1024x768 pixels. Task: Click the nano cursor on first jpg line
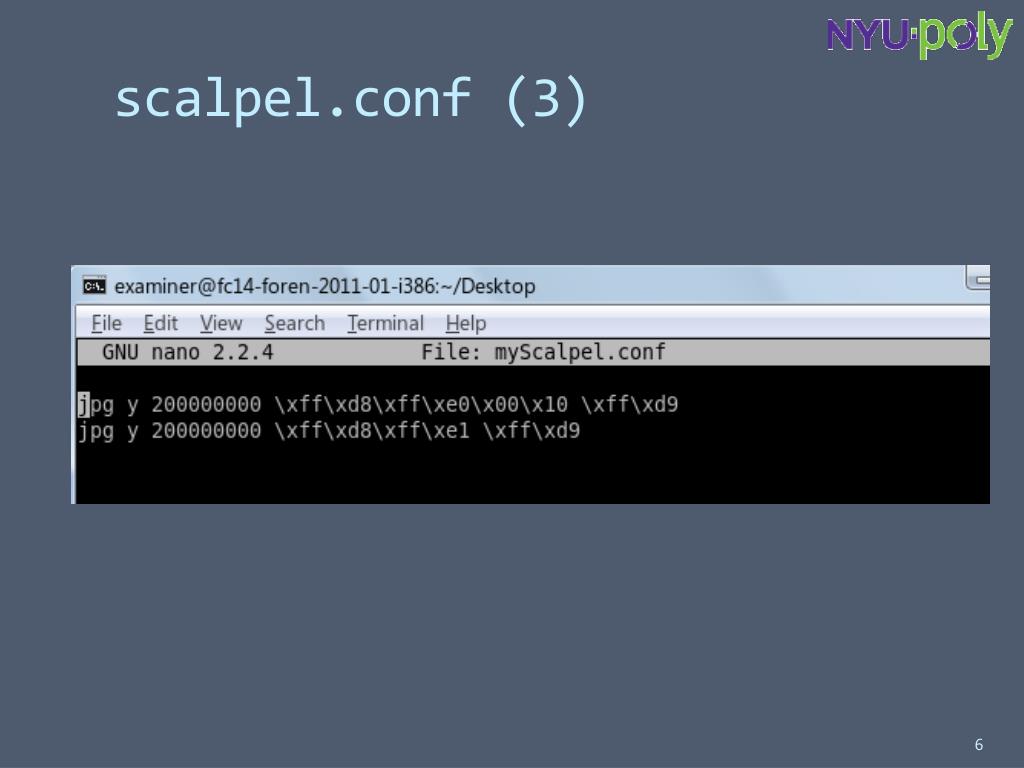tap(83, 404)
